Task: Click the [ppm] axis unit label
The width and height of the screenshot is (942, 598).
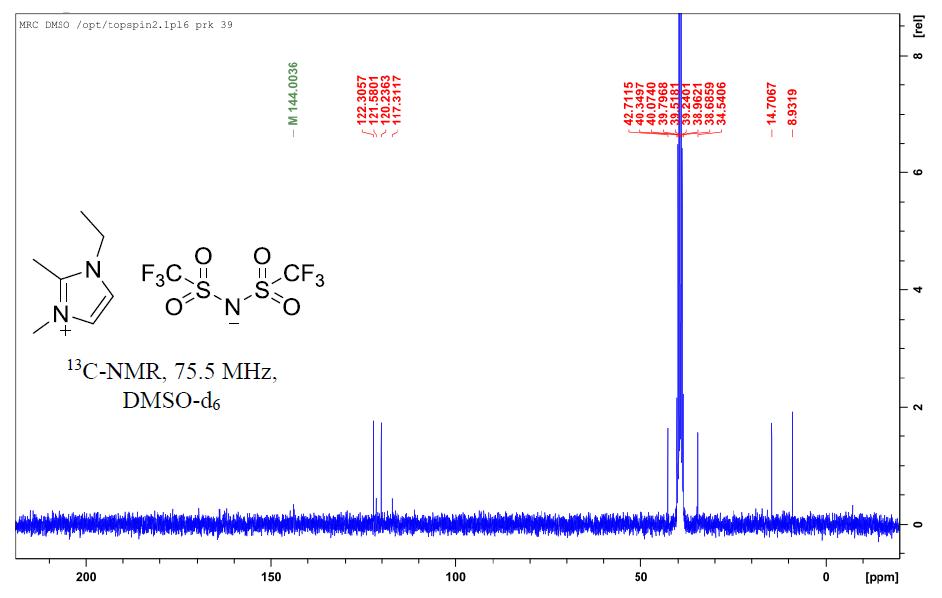Action: pos(880,577)
